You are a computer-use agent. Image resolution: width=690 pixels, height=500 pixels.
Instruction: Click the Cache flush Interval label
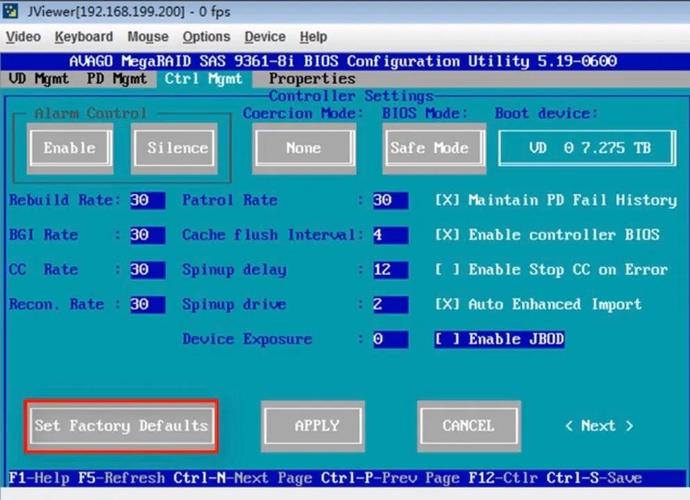coord(272,235)
